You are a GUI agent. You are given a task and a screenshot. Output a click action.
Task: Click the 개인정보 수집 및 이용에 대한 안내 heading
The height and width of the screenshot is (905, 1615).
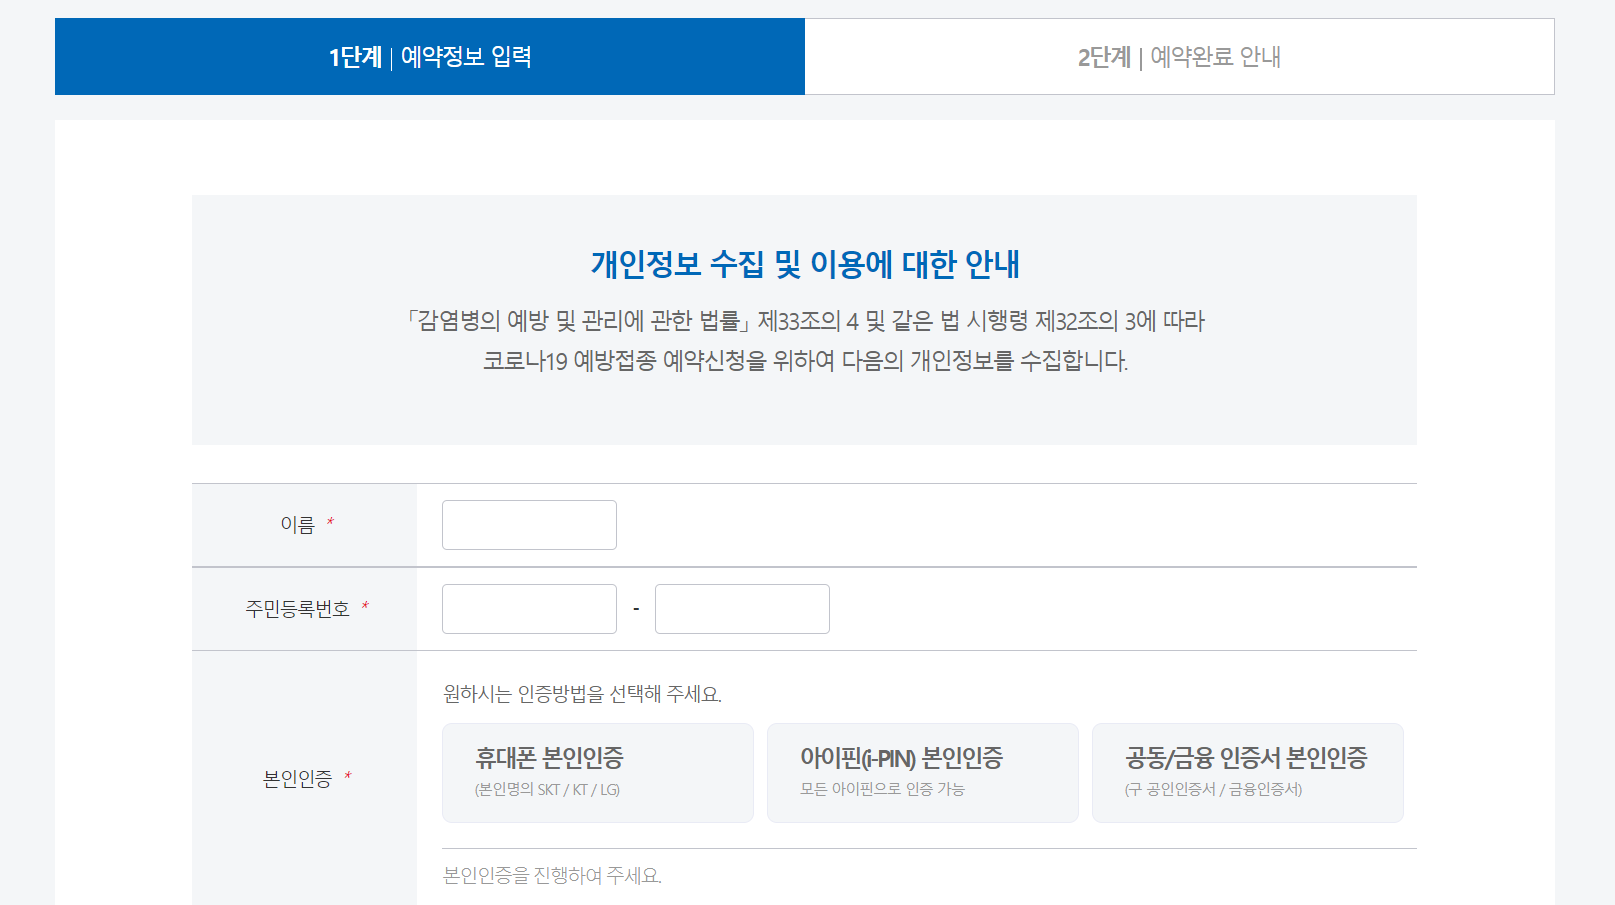click(805, 264)
